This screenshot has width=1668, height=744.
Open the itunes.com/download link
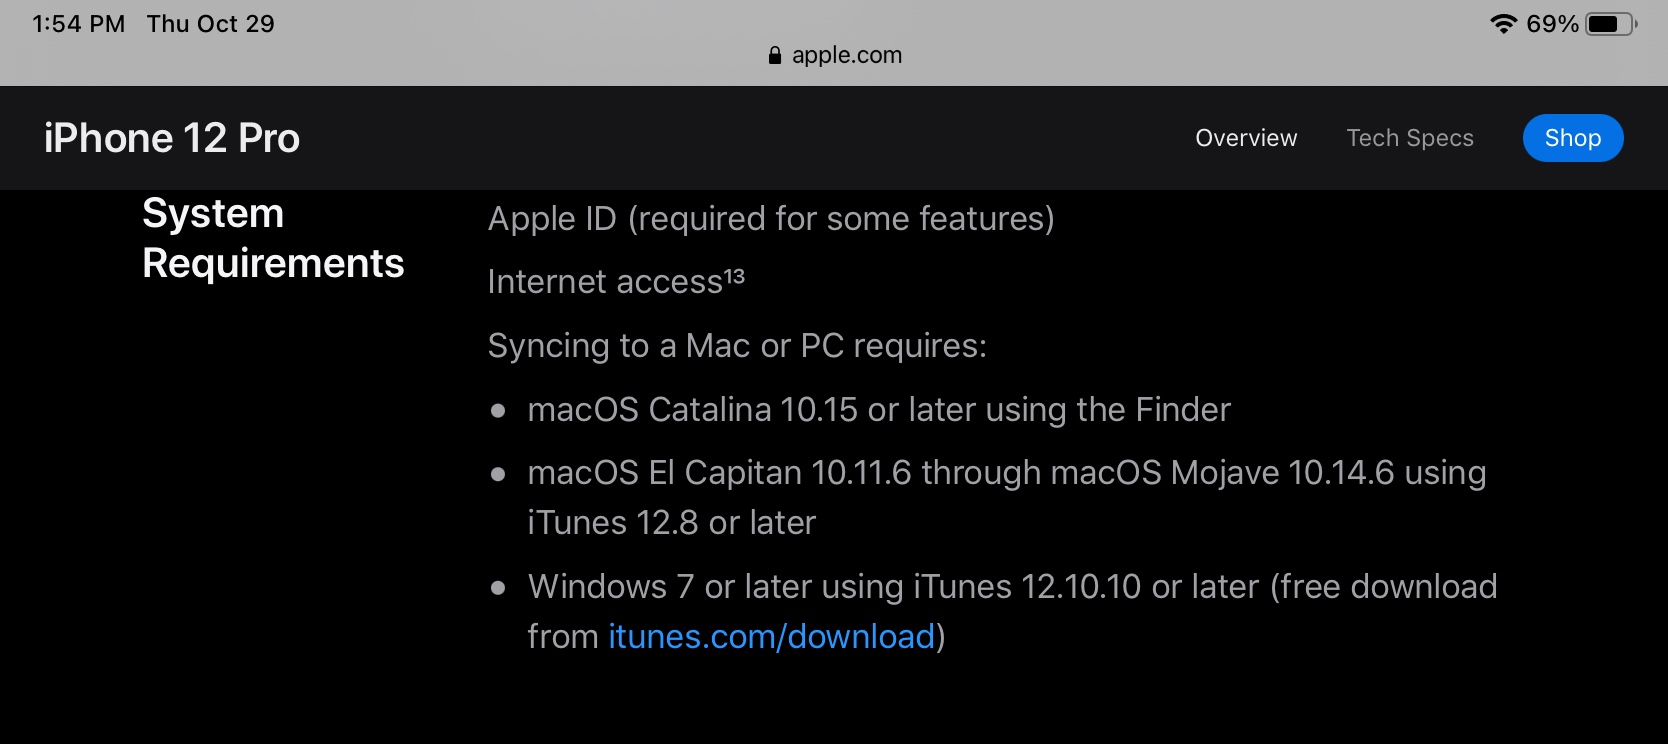coord(771,637)
